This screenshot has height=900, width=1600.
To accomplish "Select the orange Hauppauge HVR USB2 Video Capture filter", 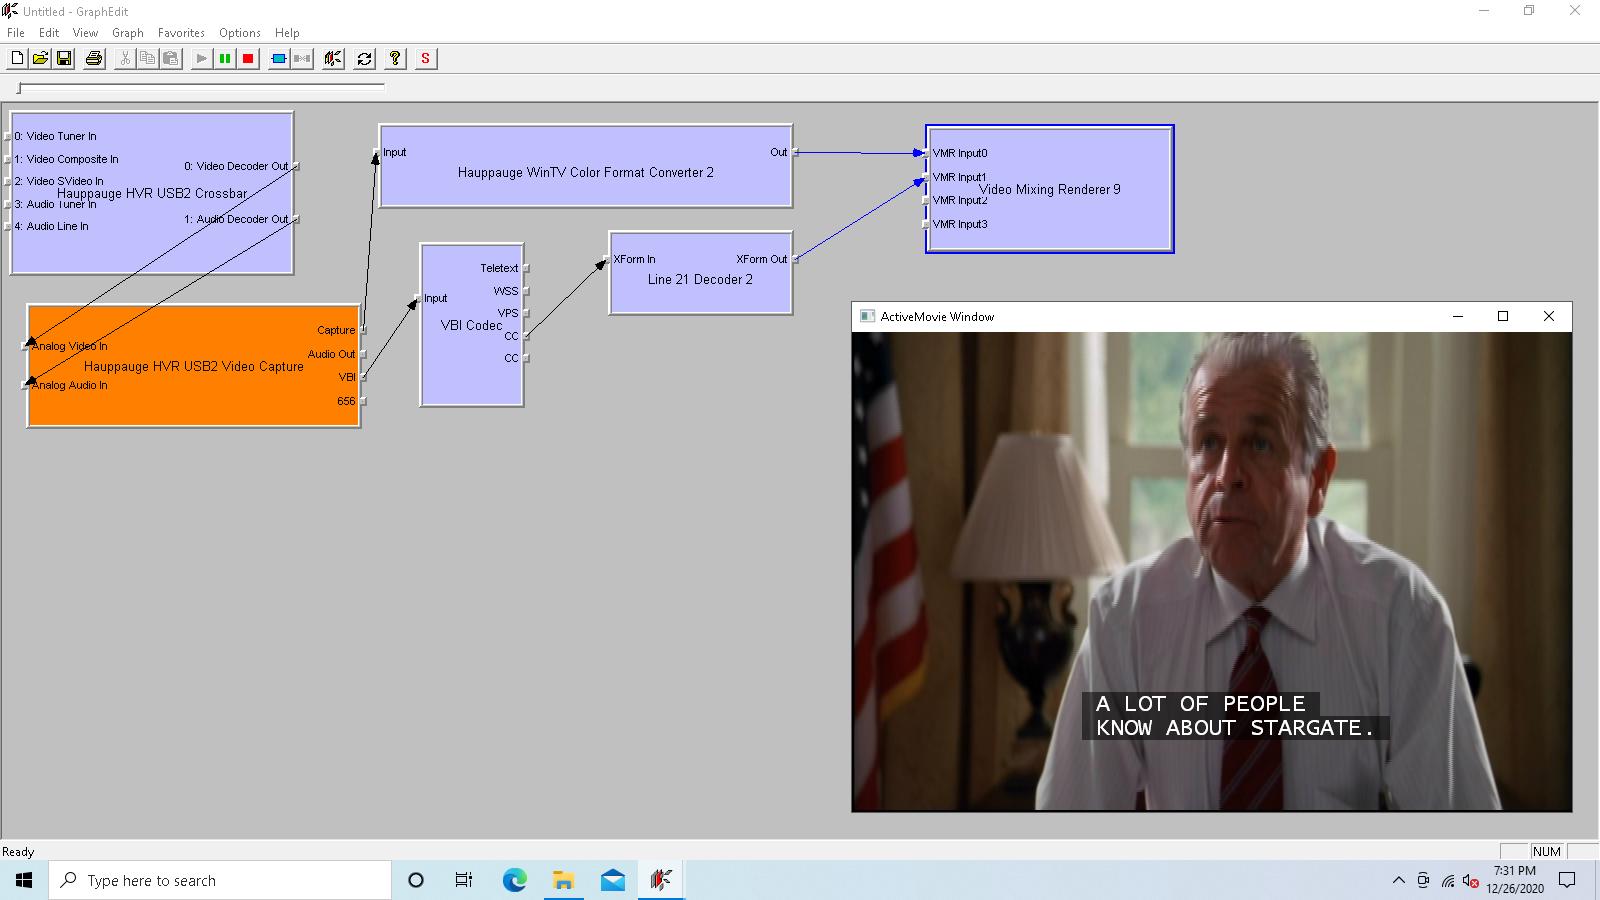I will pos(194,366).
